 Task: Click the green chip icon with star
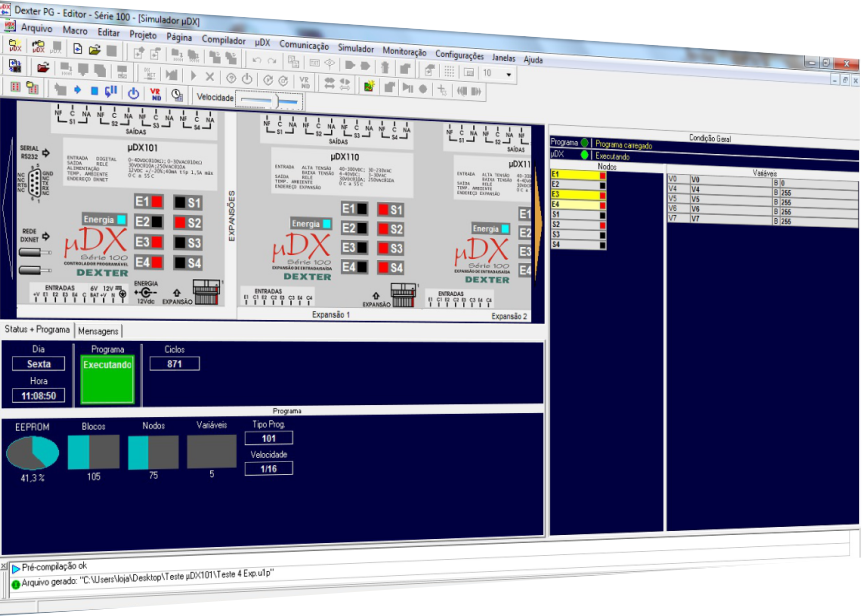point(369,85)
